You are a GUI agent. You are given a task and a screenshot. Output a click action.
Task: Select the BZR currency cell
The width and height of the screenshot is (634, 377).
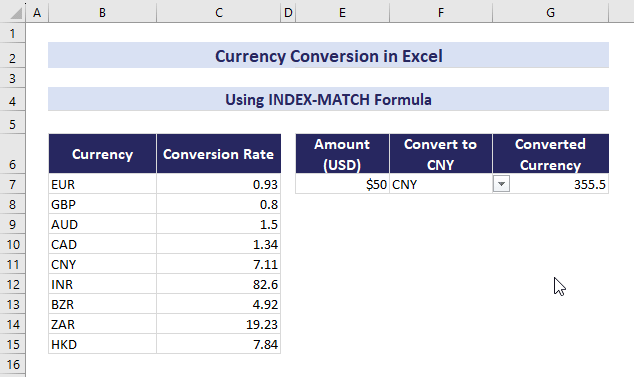[x=102, y=304]
